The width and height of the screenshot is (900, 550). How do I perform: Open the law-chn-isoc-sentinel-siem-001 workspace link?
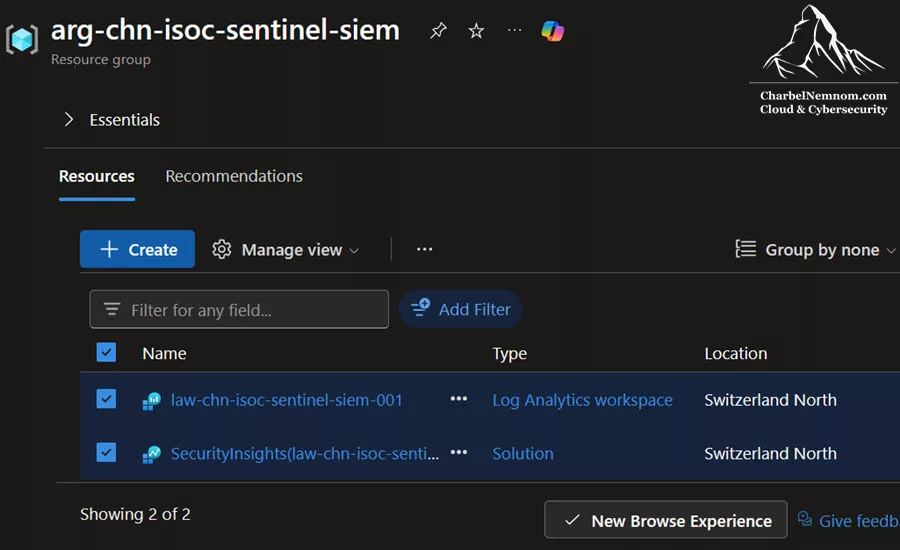point(286,400)
